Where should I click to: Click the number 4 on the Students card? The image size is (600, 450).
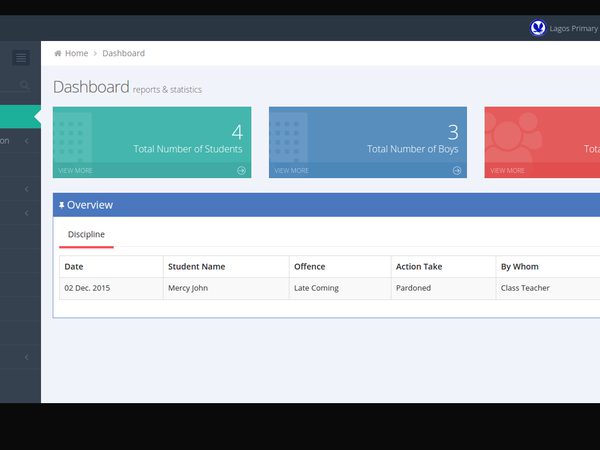click(237, 132)
